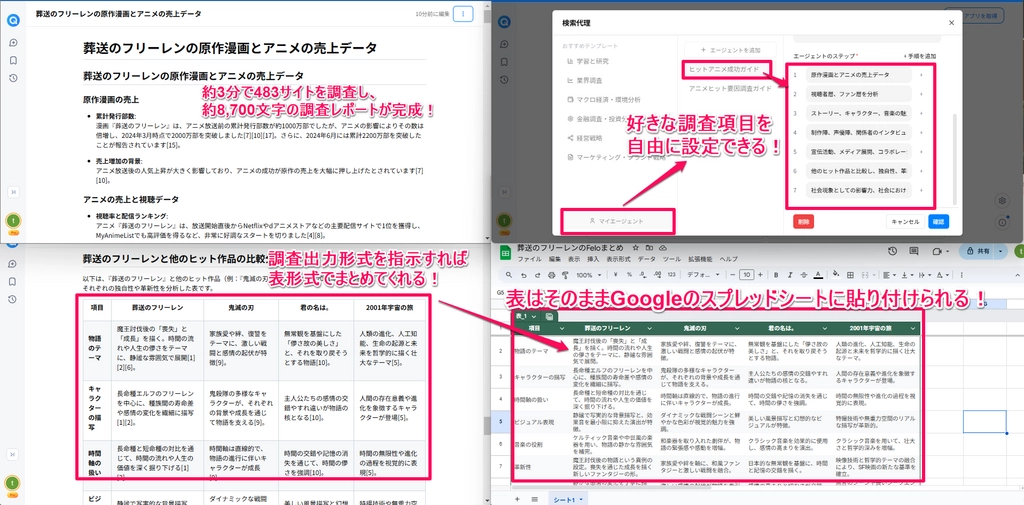Click the plus beside step 7 社会現象としての影響力
Image resolution: width=1024 pixels, height=505 pixels.
pos(921,190)
